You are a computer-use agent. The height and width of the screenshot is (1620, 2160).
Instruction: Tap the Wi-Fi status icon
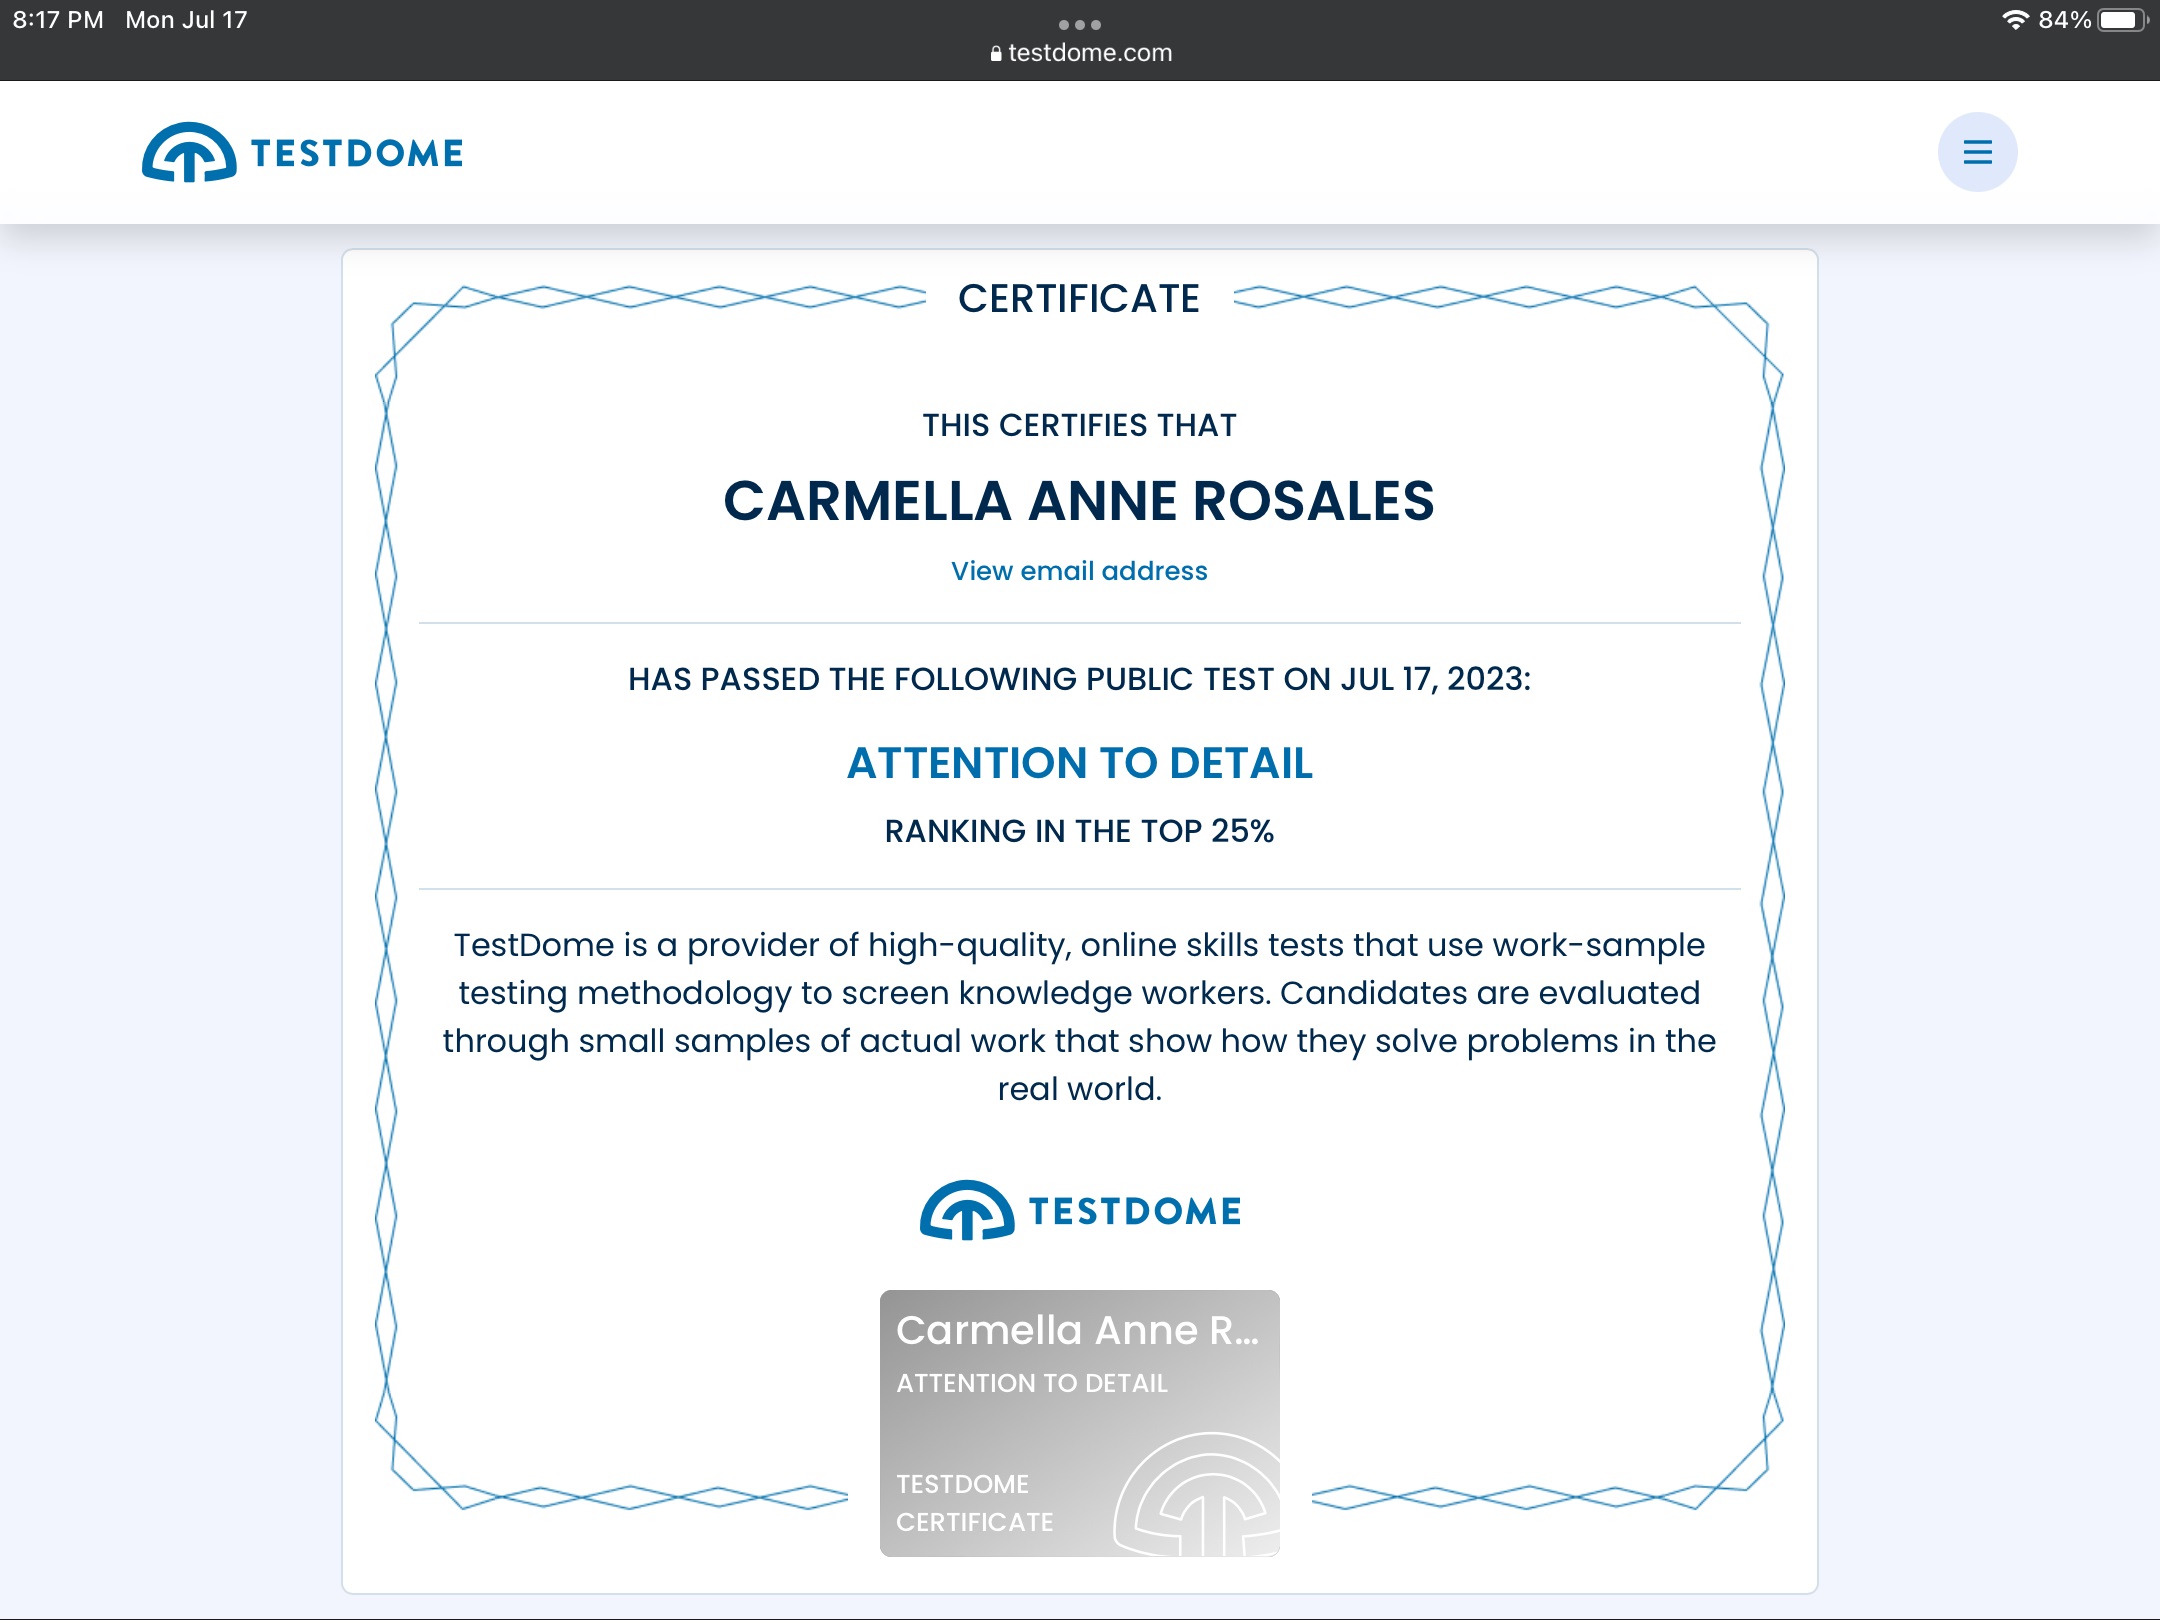tap(2015, 20)
